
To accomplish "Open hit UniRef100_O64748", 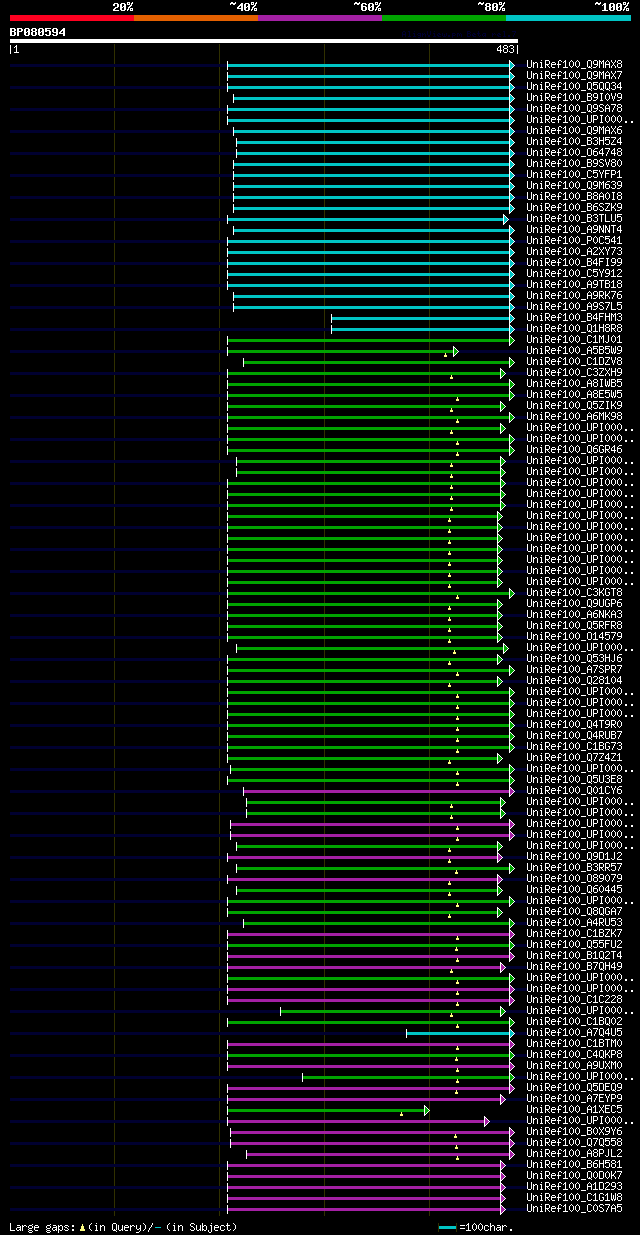I will coord(576,153).
